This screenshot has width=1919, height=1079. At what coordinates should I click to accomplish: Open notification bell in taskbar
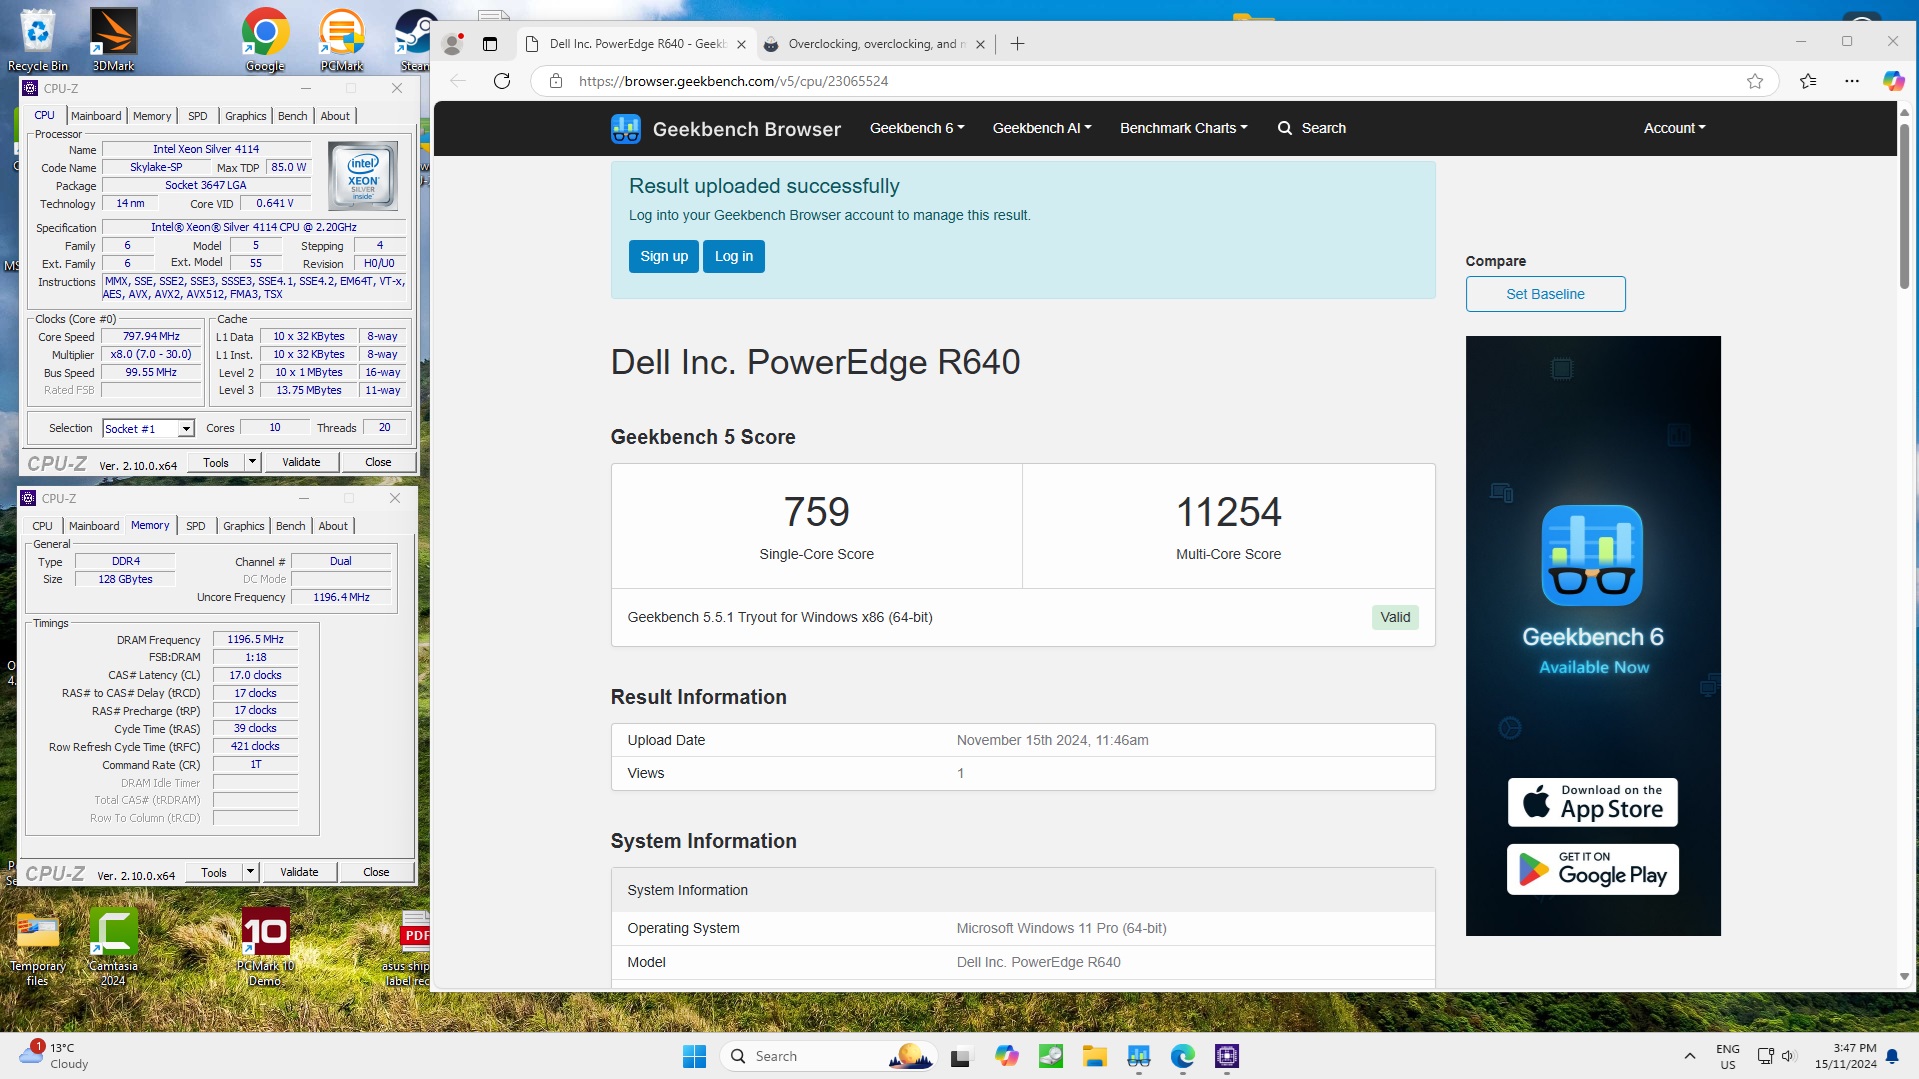[x=1892, y=1056]
